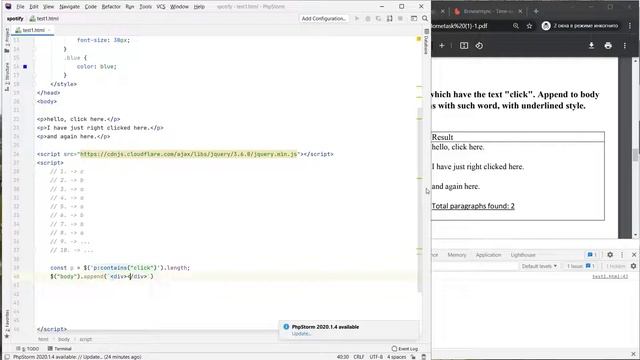Open the browser three-dot menu
This screenshot has height=360, width=640.
coord(630,26)
